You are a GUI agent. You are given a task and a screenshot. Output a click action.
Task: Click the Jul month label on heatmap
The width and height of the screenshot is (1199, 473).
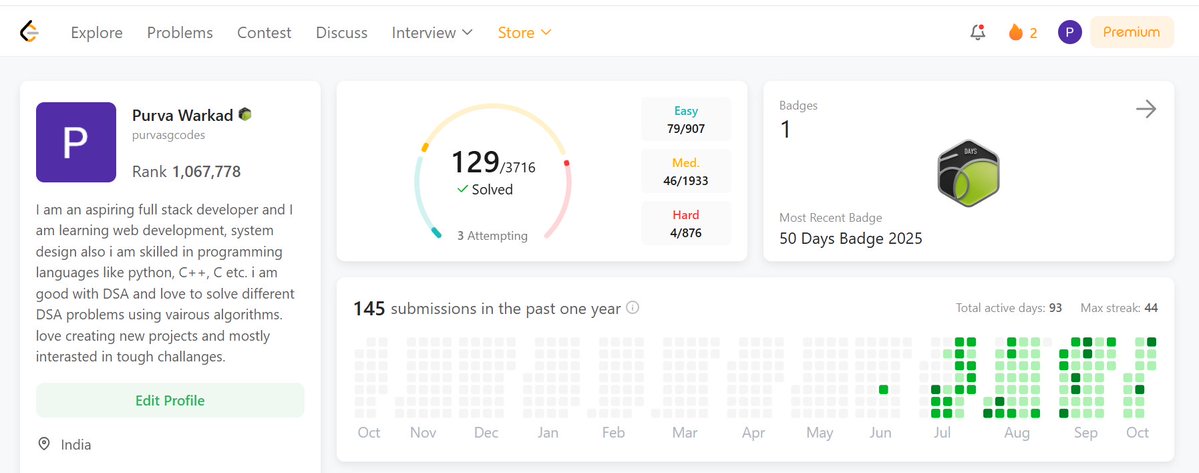942,433
